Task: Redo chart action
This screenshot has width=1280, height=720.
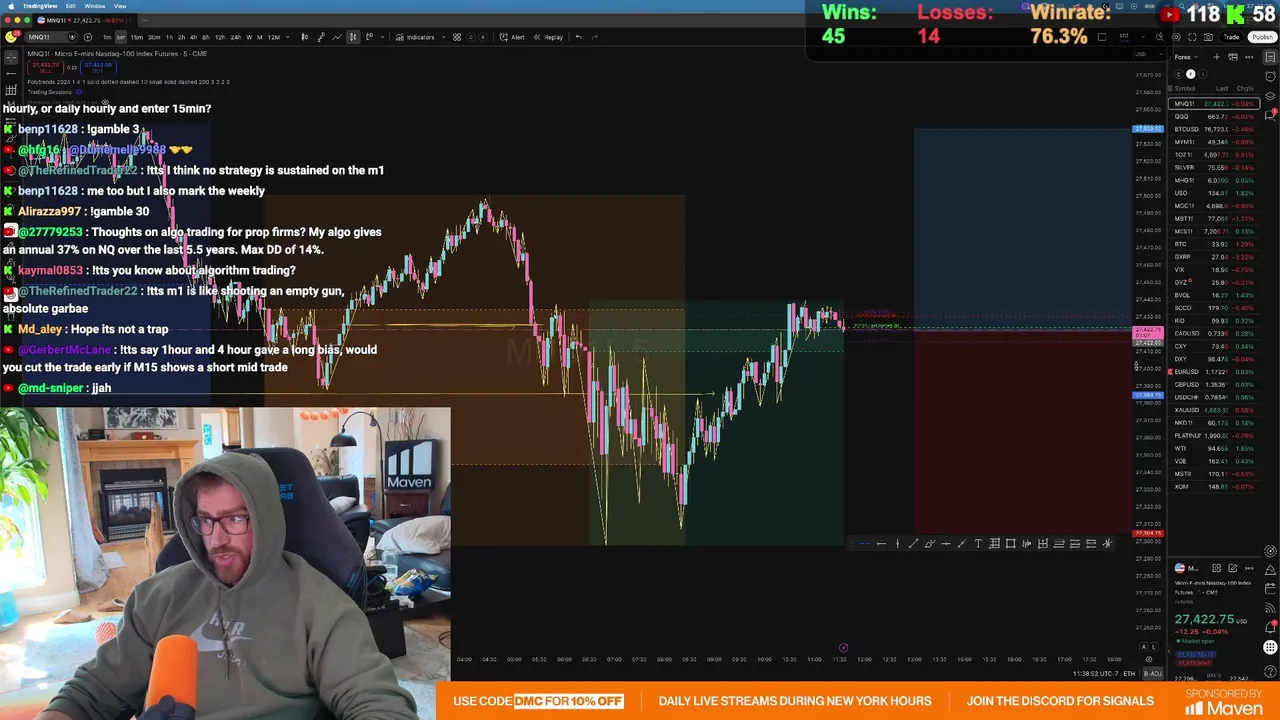Action: click(595, 37)
